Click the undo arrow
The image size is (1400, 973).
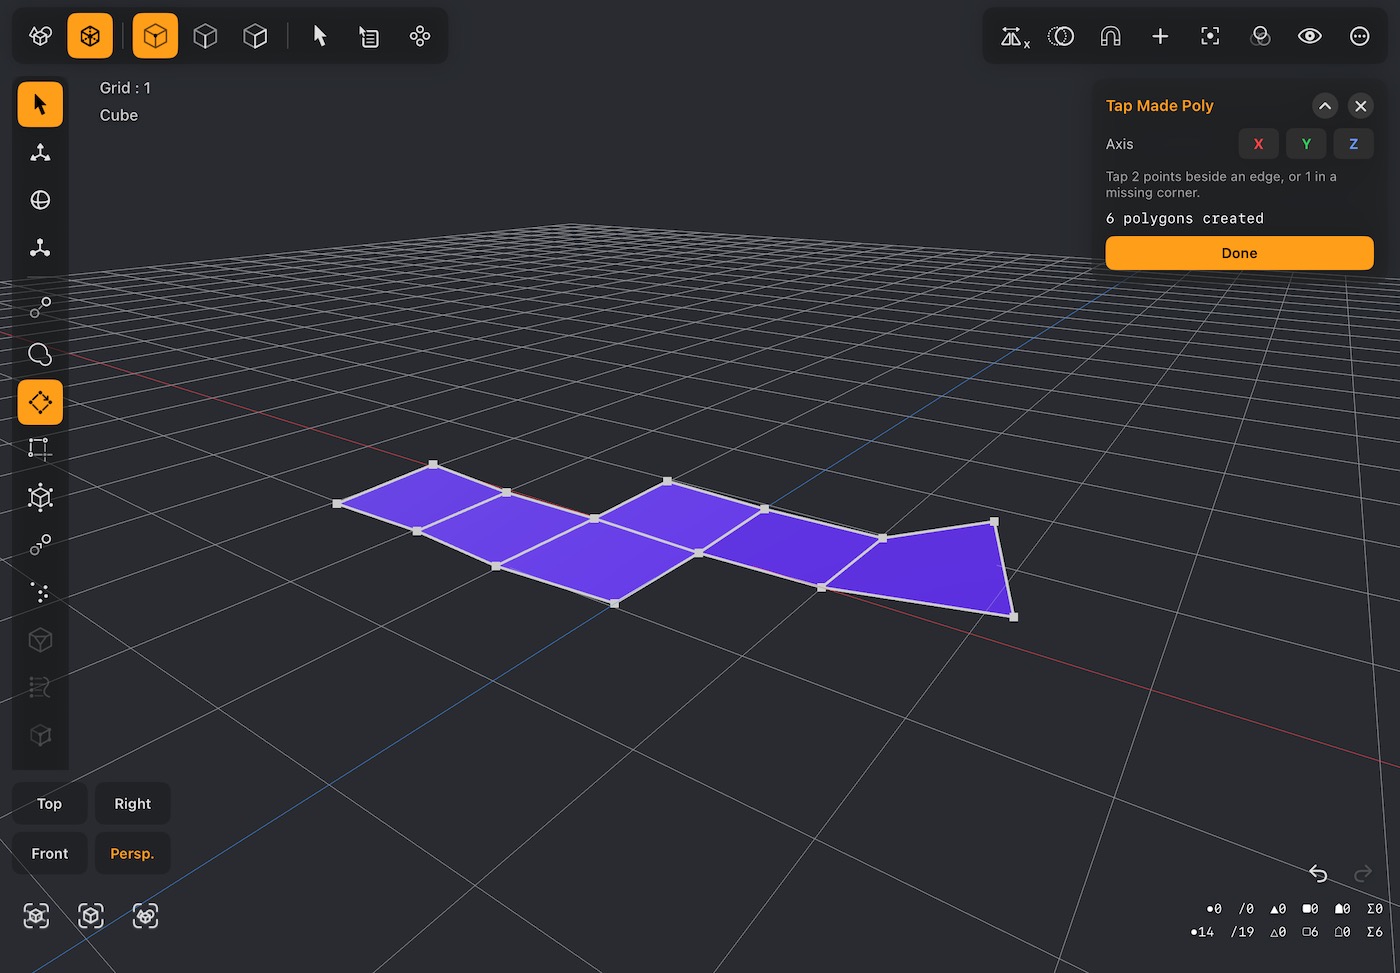[1318, 874]
